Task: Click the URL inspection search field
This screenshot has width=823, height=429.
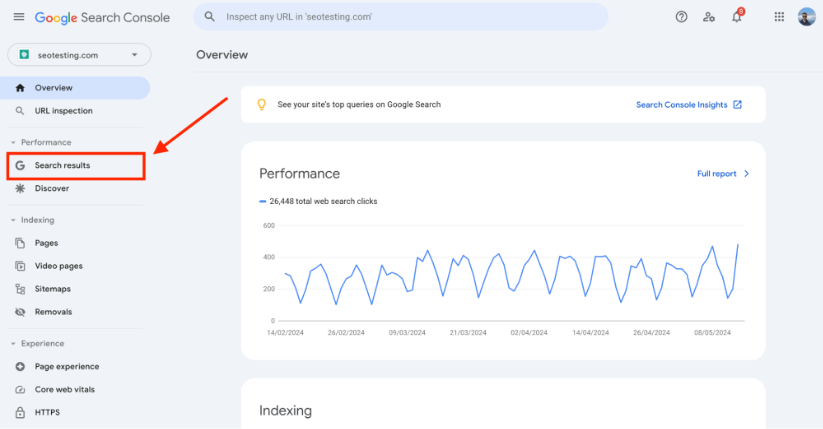Action: click(400, 17)
